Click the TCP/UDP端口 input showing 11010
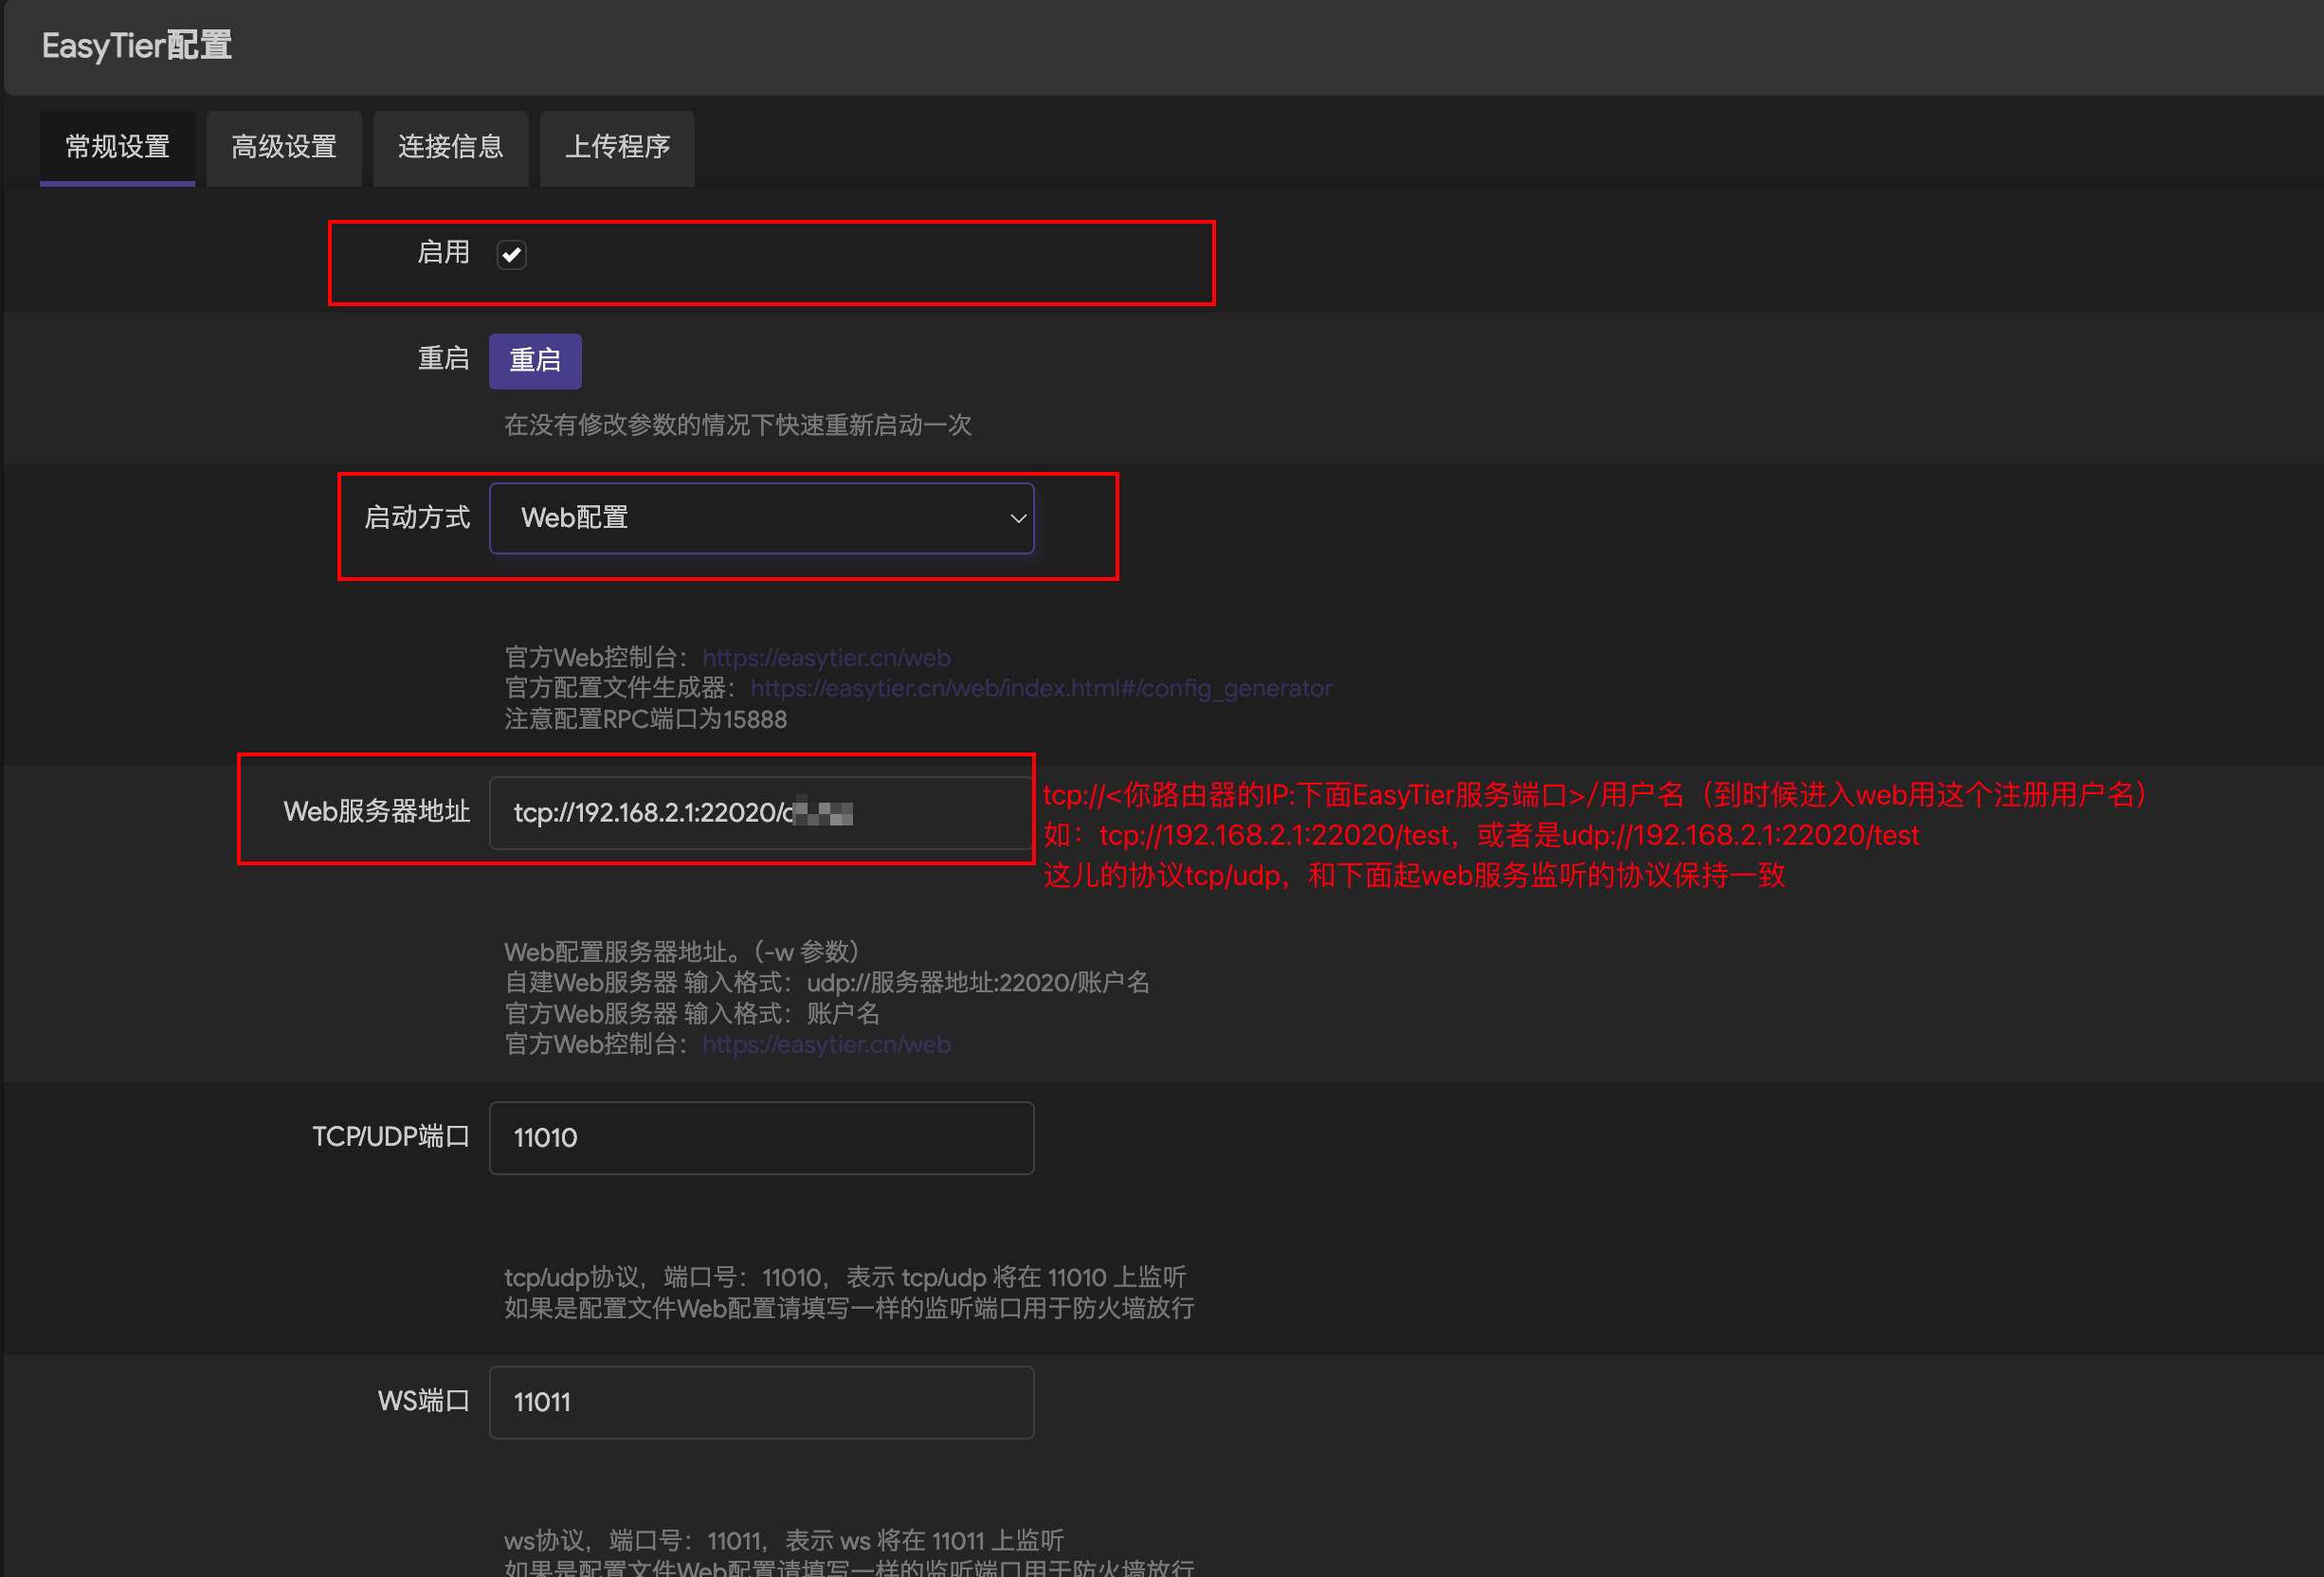The height and width of the screenshot is (1577, 2324). 760,1137
